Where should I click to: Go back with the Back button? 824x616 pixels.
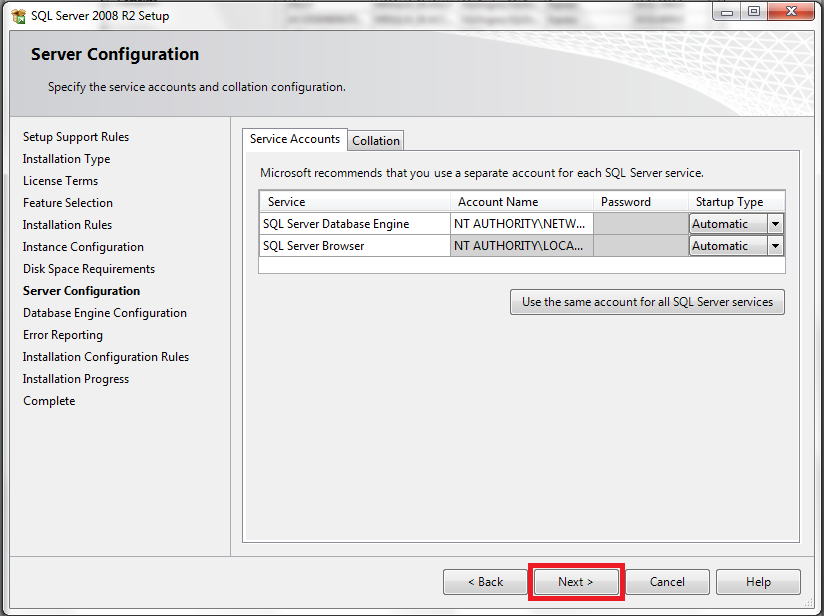click(486, 582)
